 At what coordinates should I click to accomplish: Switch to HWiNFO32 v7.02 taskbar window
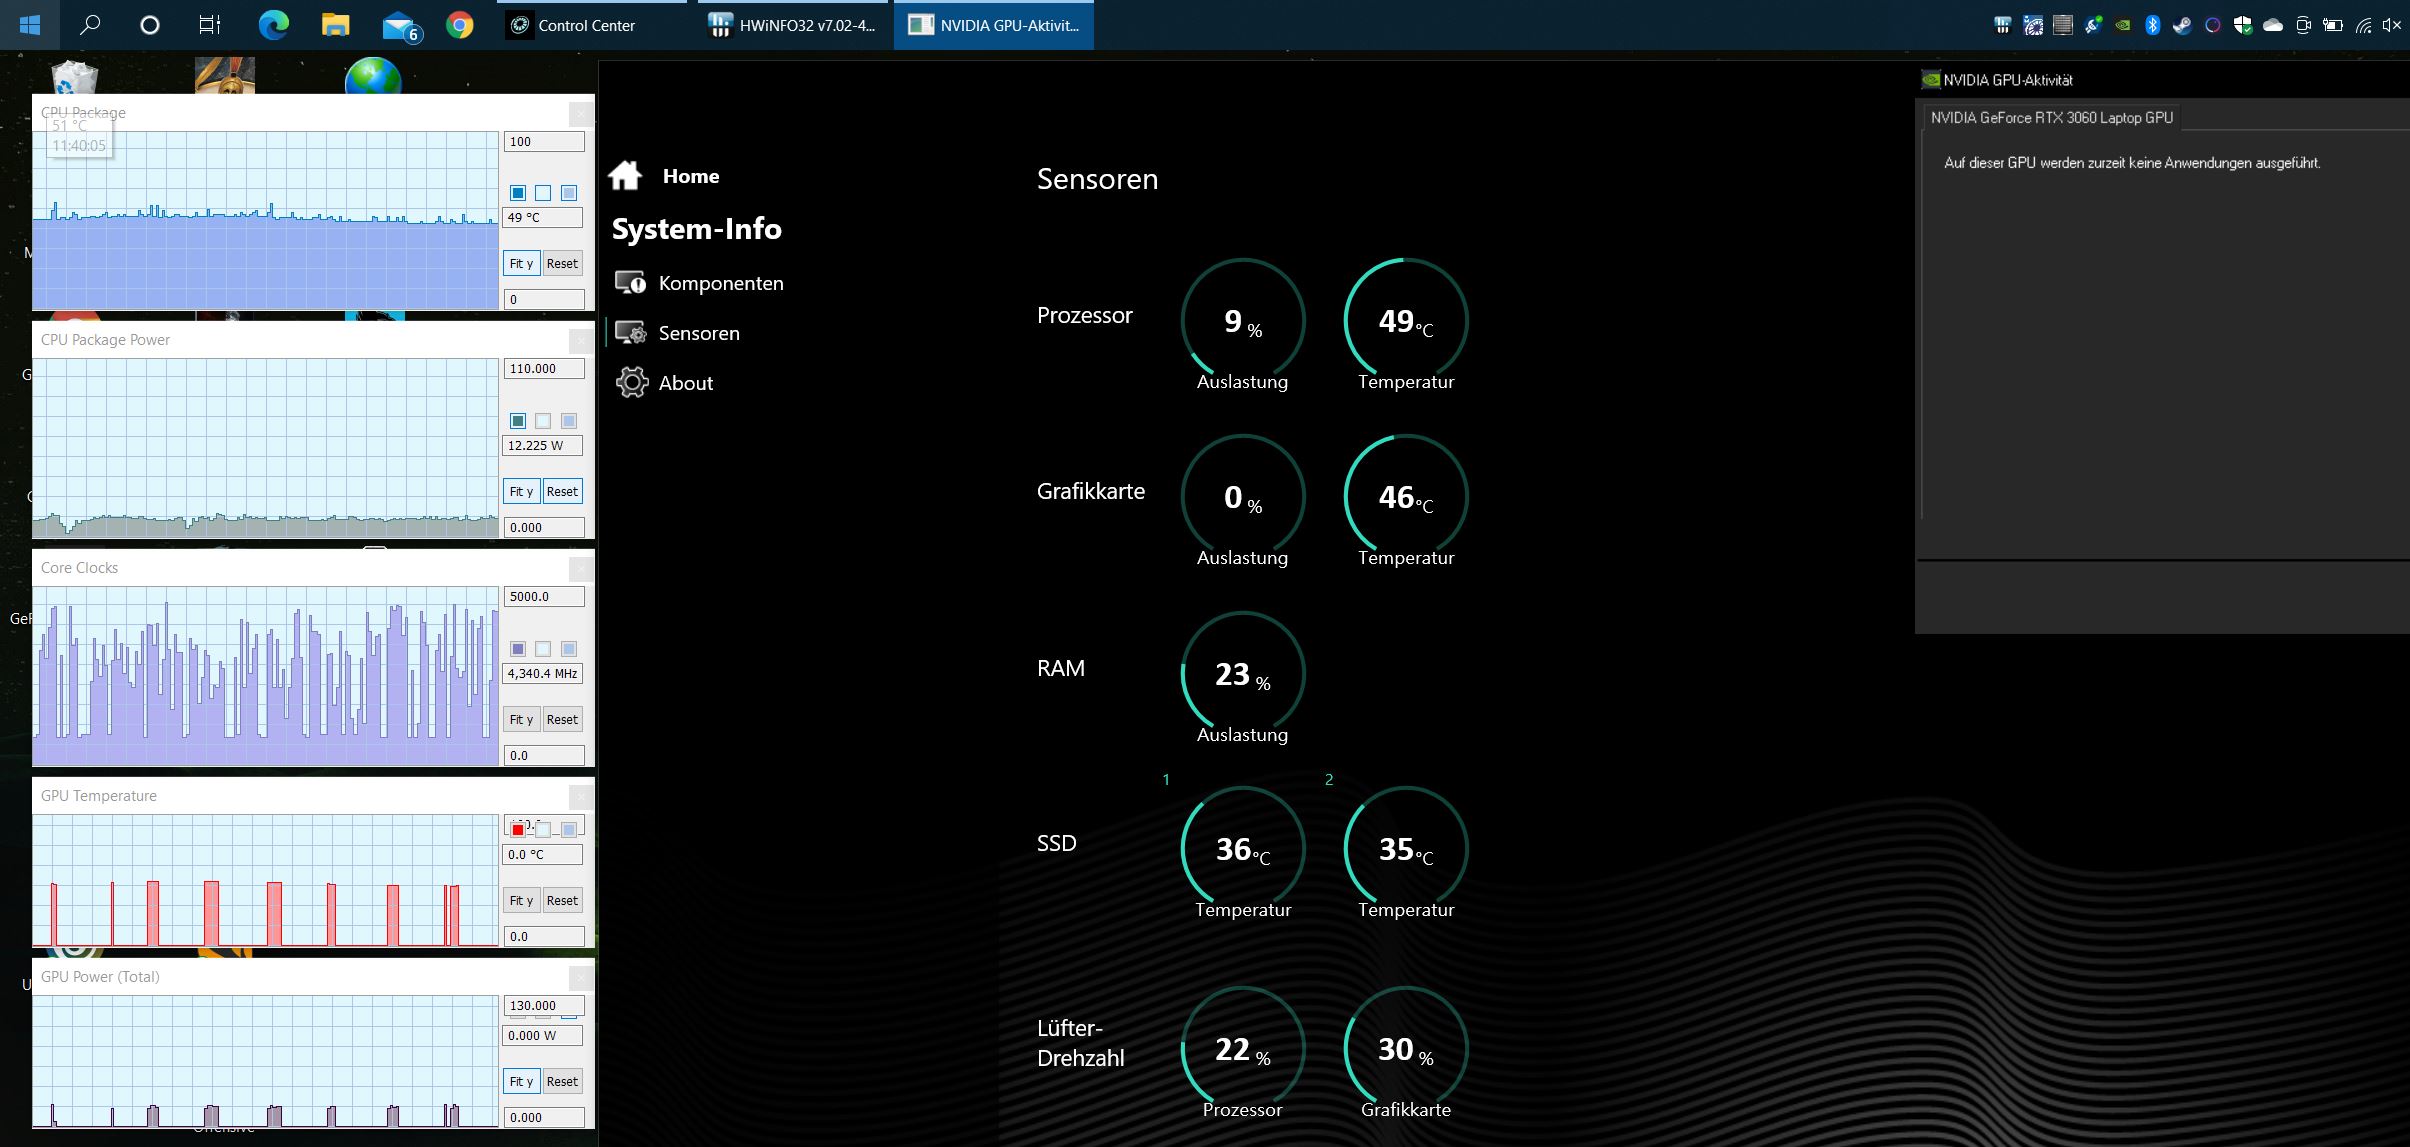coord(792,25)
